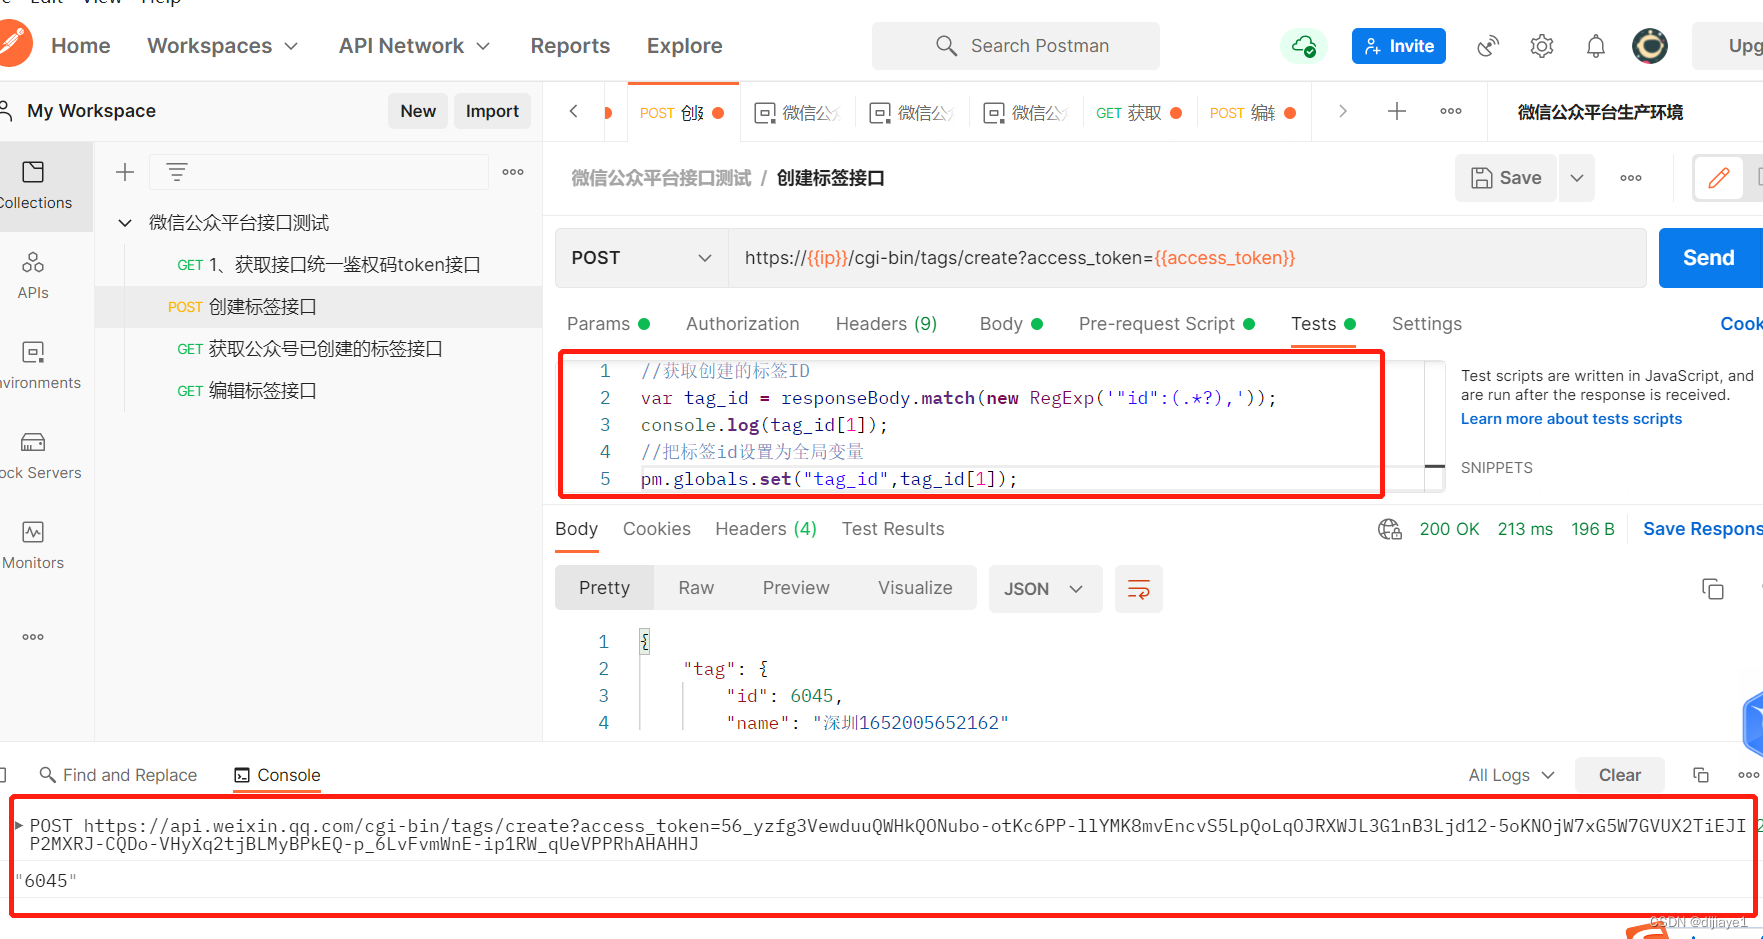Change the POST method dropdown
The width and height of the screenshot is (1763, 939).
click(641, 258)
